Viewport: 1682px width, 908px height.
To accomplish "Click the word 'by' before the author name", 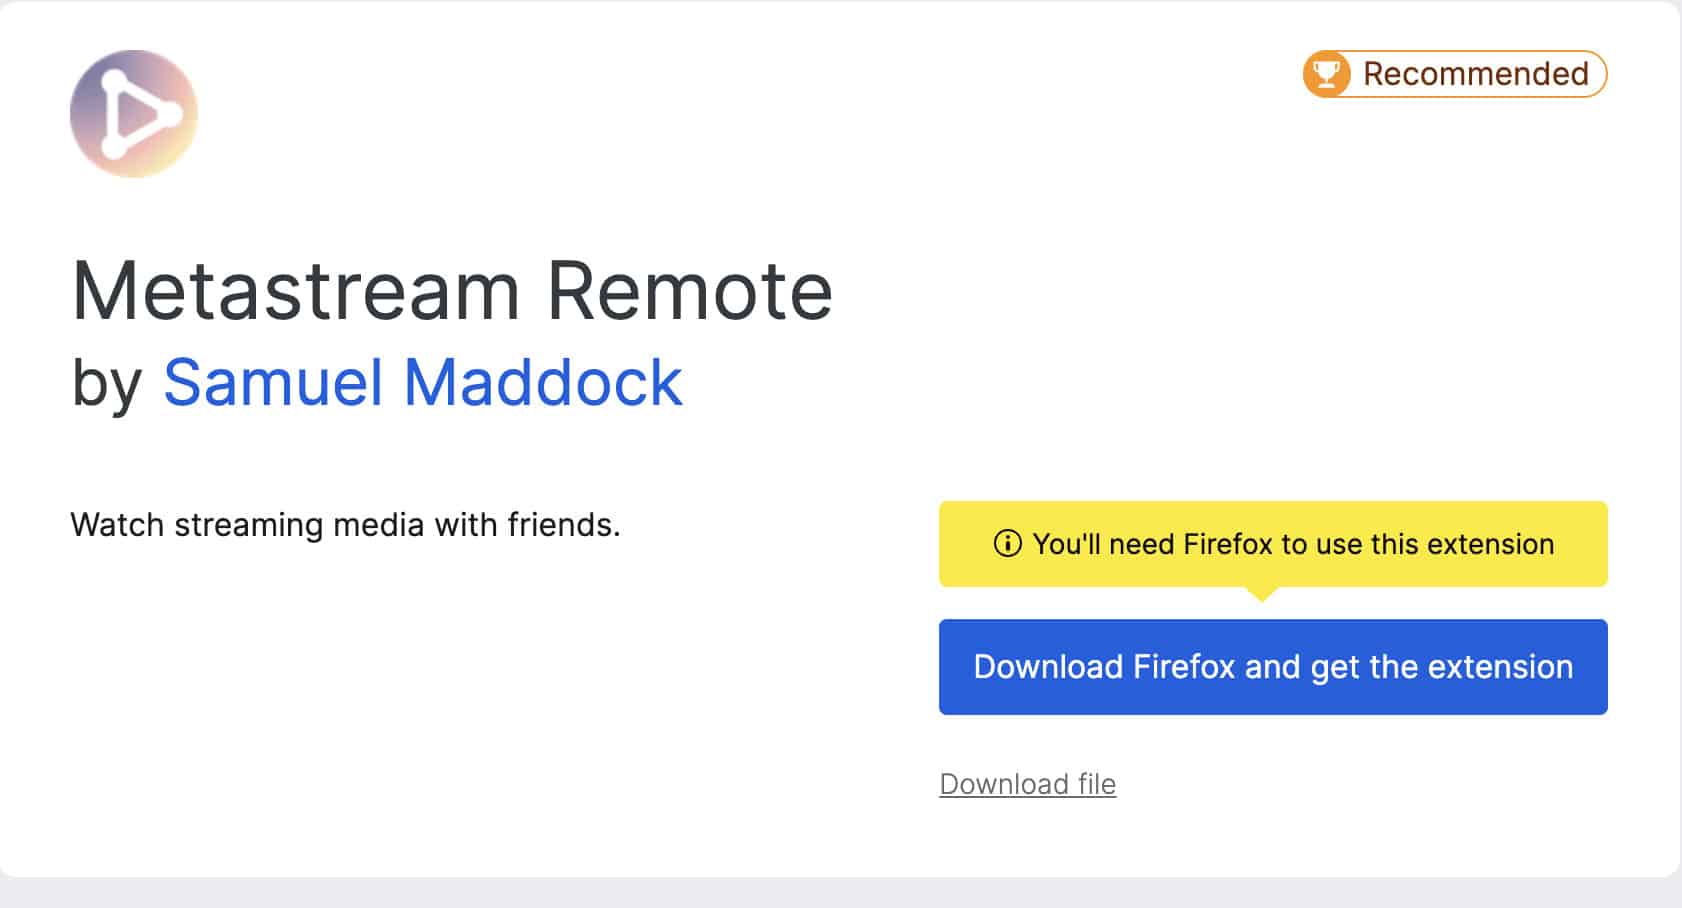I will (107, 384).
